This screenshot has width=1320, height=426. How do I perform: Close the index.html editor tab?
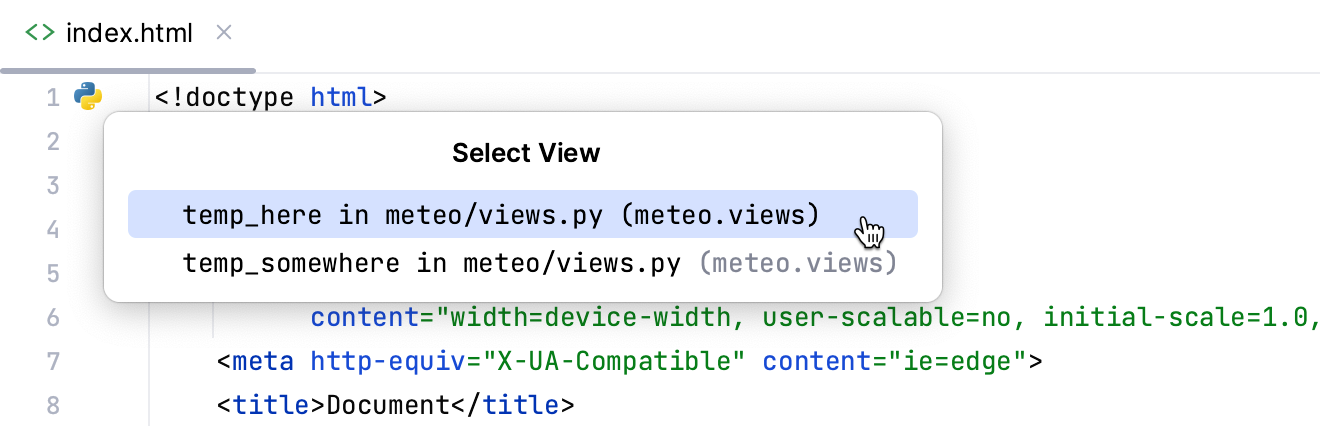tap(224, 33)
